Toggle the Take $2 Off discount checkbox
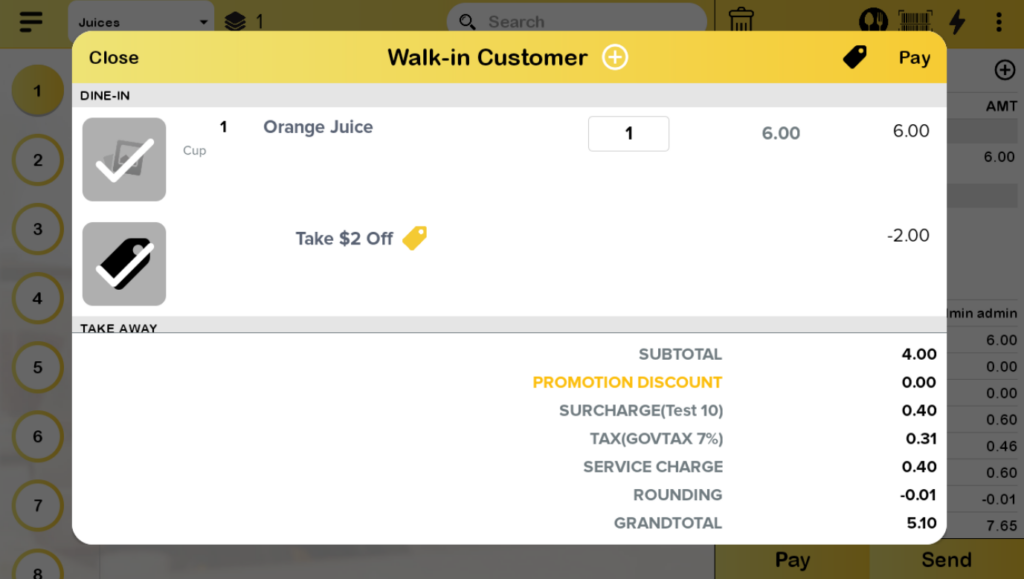Screen dimensions: 1024x579 tap(124, 264)
